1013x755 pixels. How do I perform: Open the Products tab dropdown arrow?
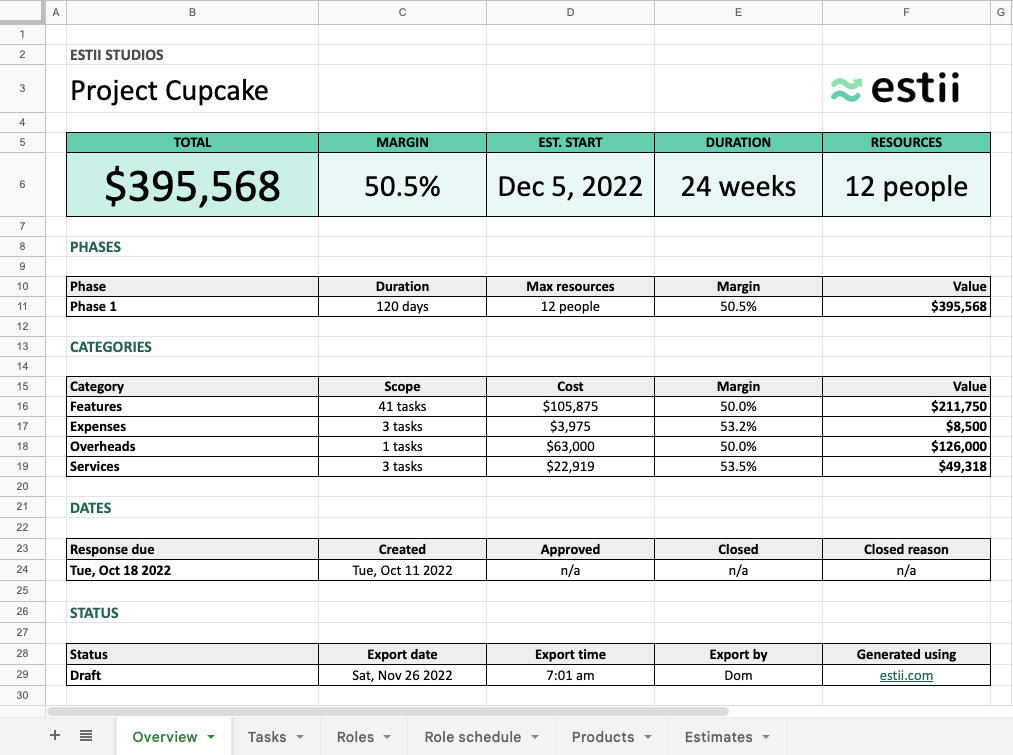[648, 737]
